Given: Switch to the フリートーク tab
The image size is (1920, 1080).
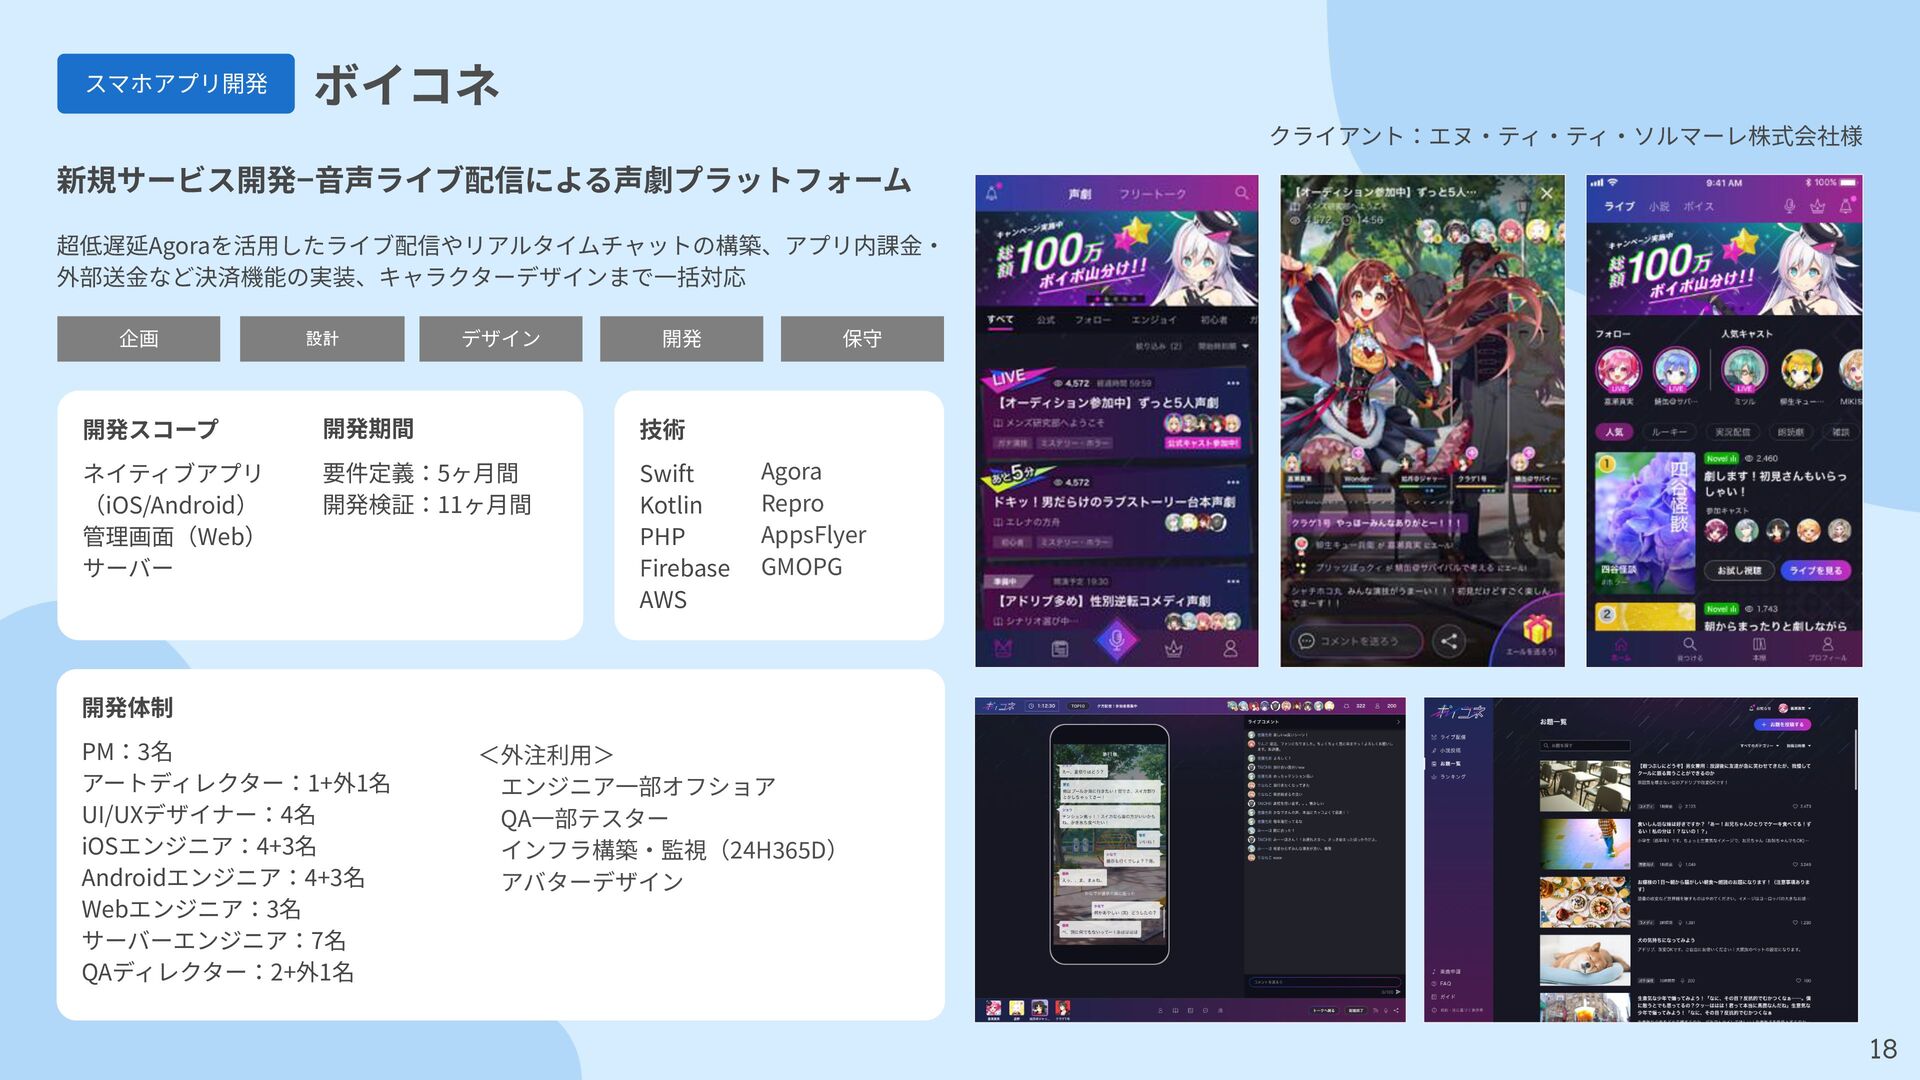Looking at the screenshot, I should [1152, 194].
